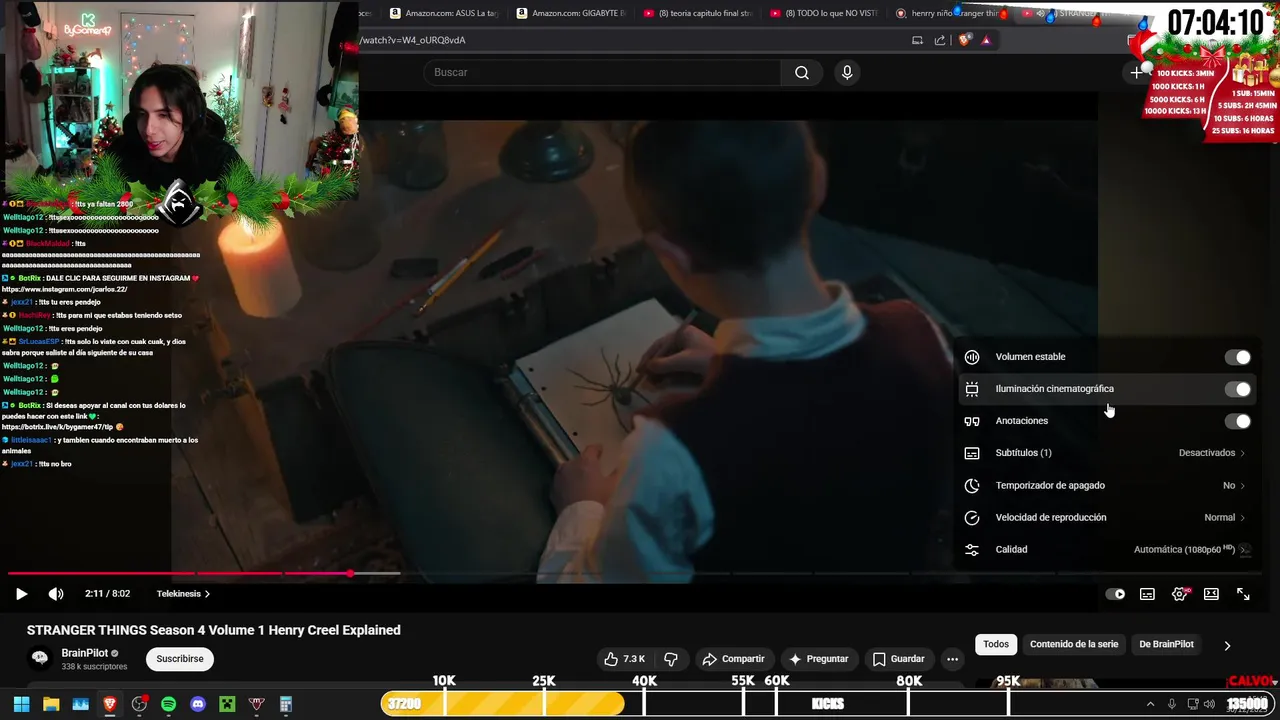Play the paused YouTube video
Viewport: 1280px width, 720px height.
[x=21, y=594]
